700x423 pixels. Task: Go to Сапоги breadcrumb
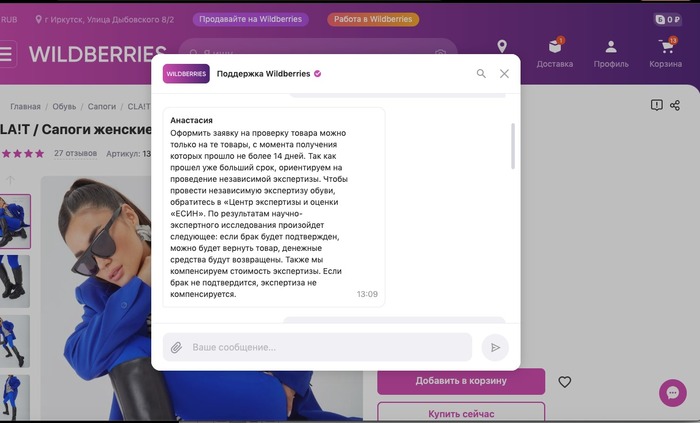pyautogui.click(x=102, y=107)
